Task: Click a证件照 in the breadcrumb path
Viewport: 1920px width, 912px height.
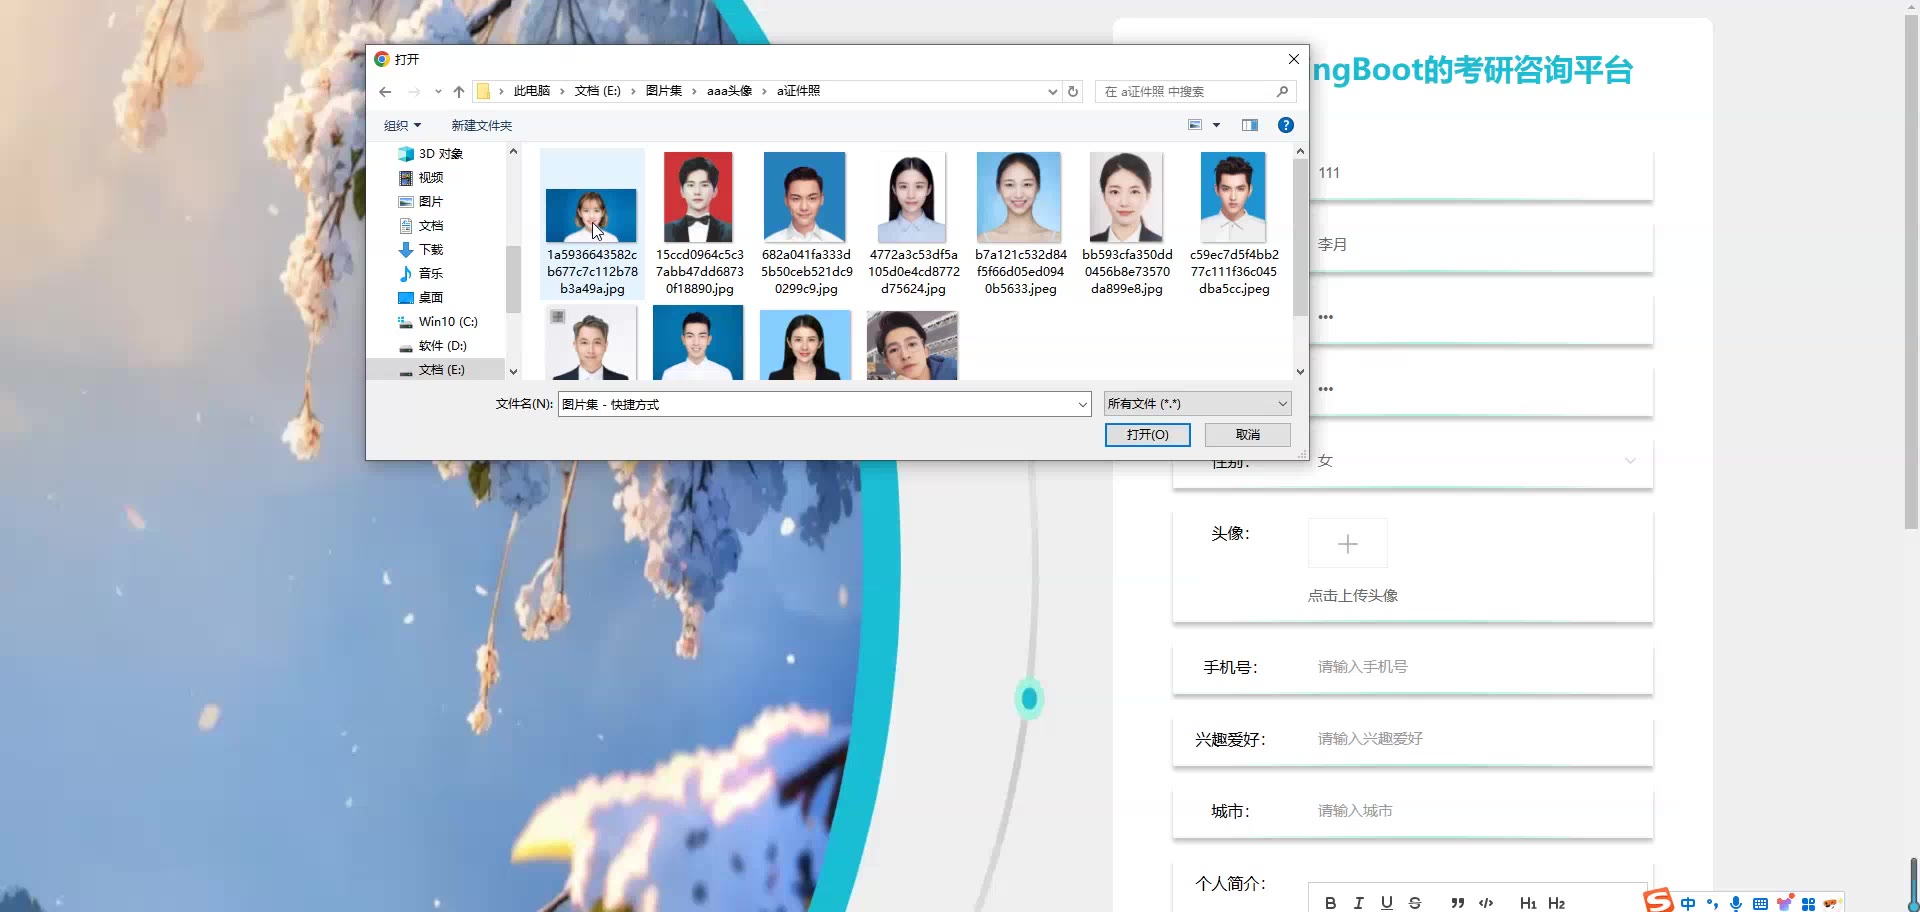Action: pyautogui.click(x=798, y=91)
